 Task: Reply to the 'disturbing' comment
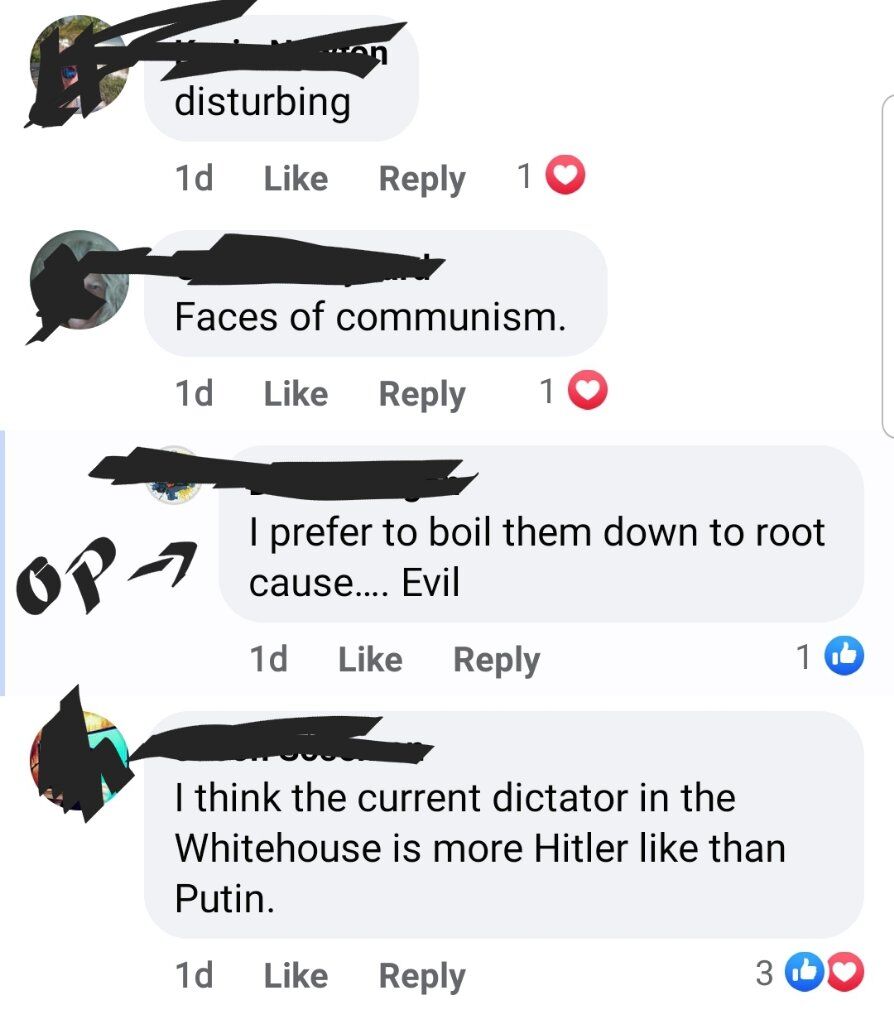(423, 179)
